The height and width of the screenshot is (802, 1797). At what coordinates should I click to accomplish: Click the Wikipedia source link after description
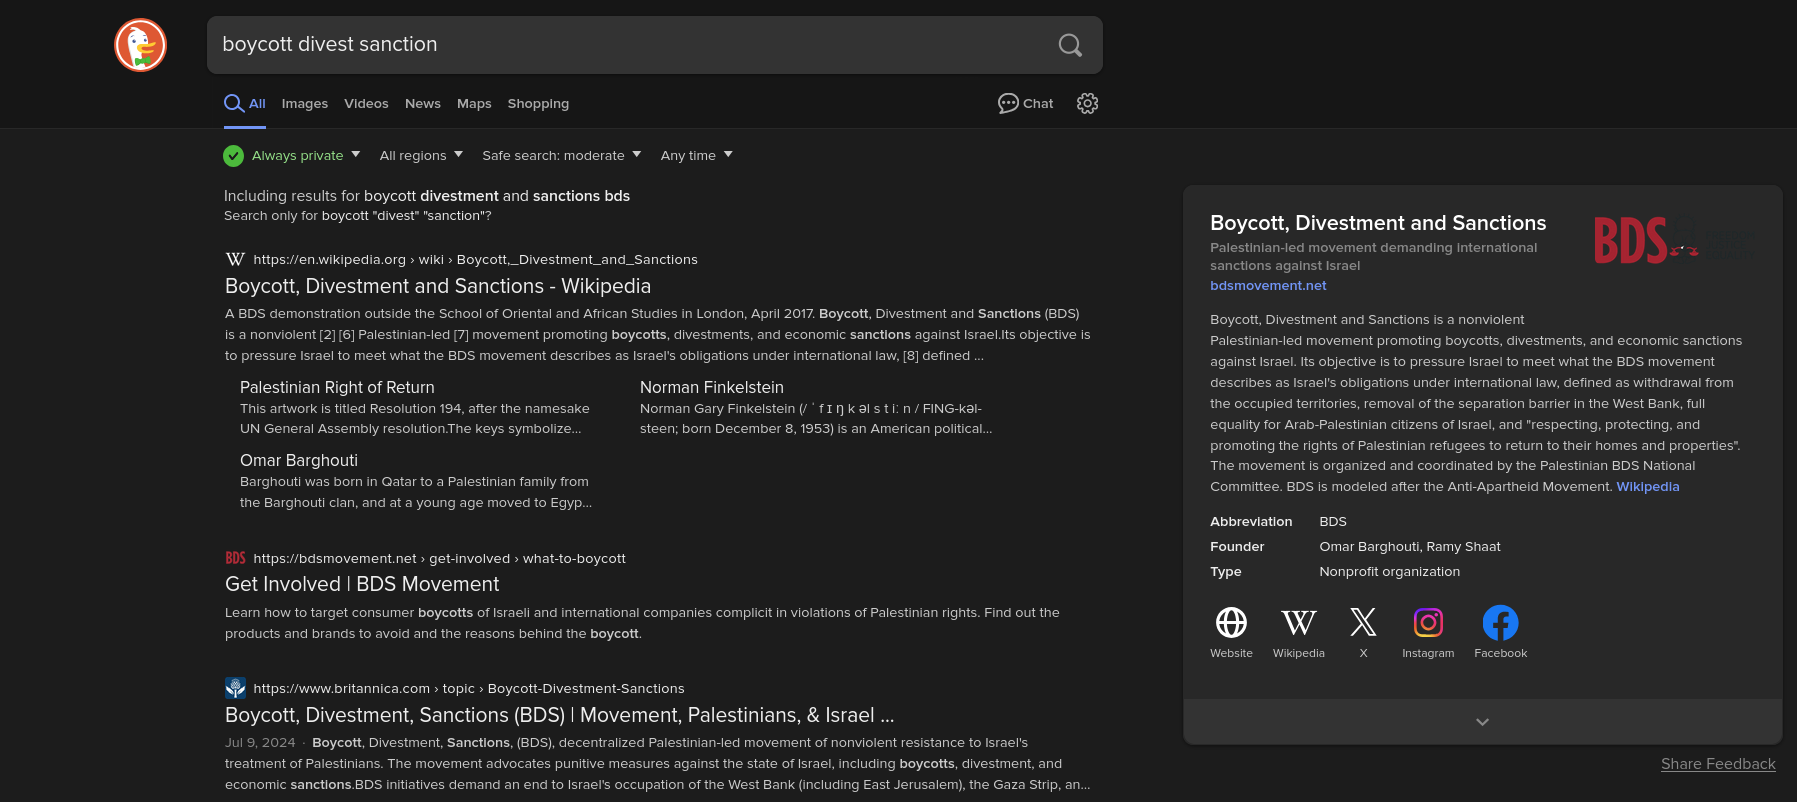click(x=1648, y=487)
